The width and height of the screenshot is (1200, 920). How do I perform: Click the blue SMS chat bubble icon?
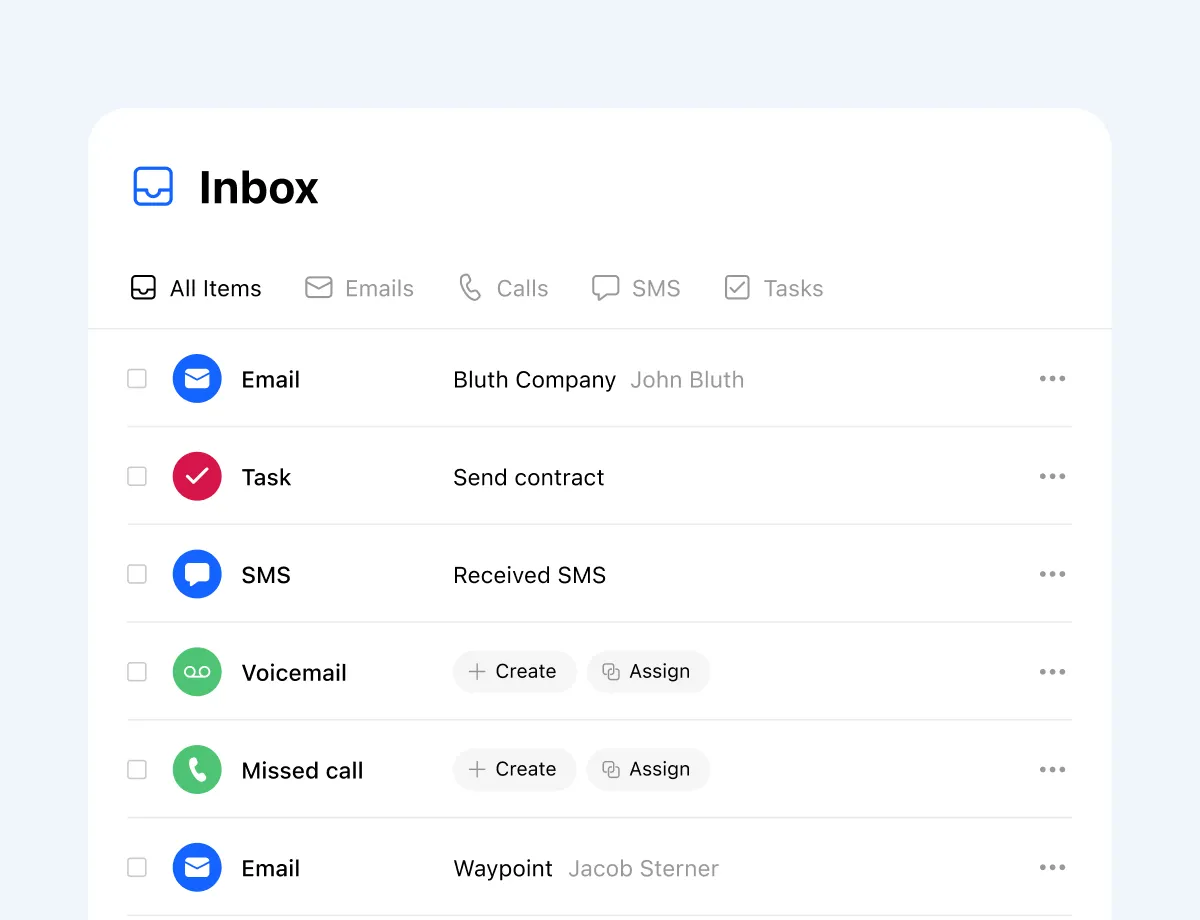click(x=197, y=575)
